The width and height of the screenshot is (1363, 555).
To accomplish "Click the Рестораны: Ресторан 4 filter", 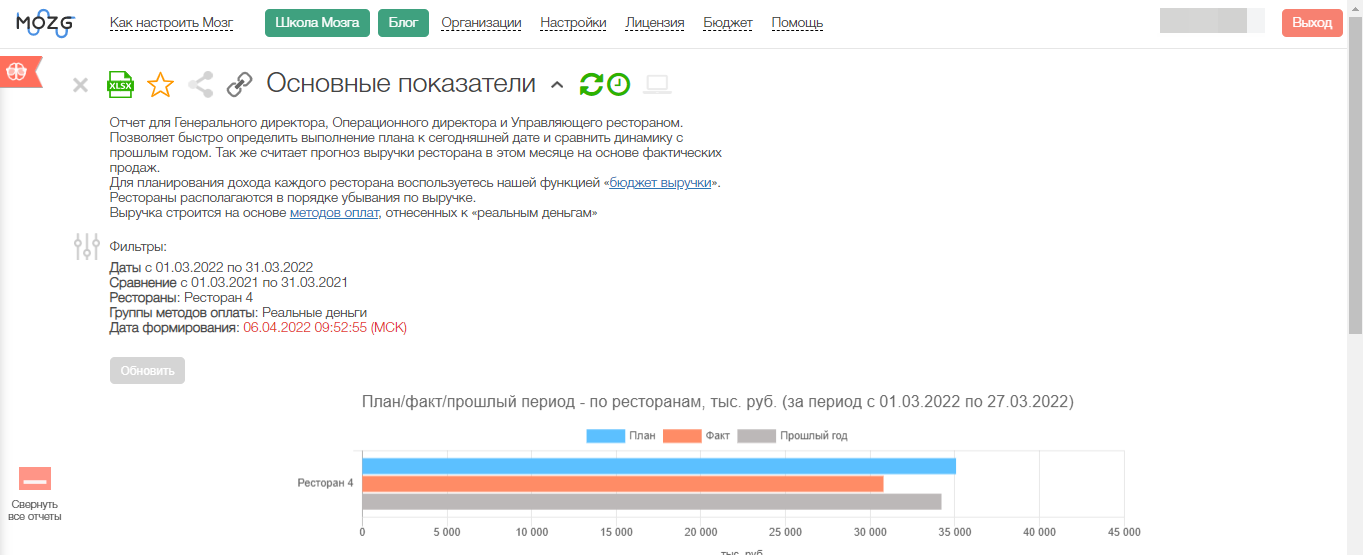I will (x=181, y=298).
